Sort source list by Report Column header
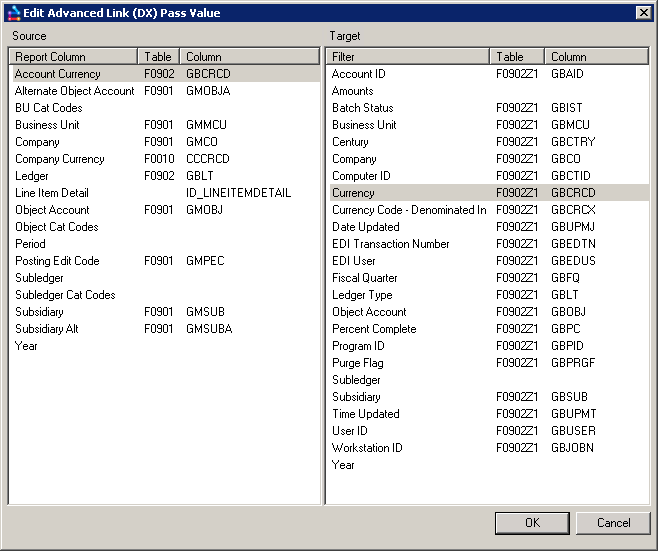Image resolution: width=658 pixels, height=551 pixels. coord(73,57)
